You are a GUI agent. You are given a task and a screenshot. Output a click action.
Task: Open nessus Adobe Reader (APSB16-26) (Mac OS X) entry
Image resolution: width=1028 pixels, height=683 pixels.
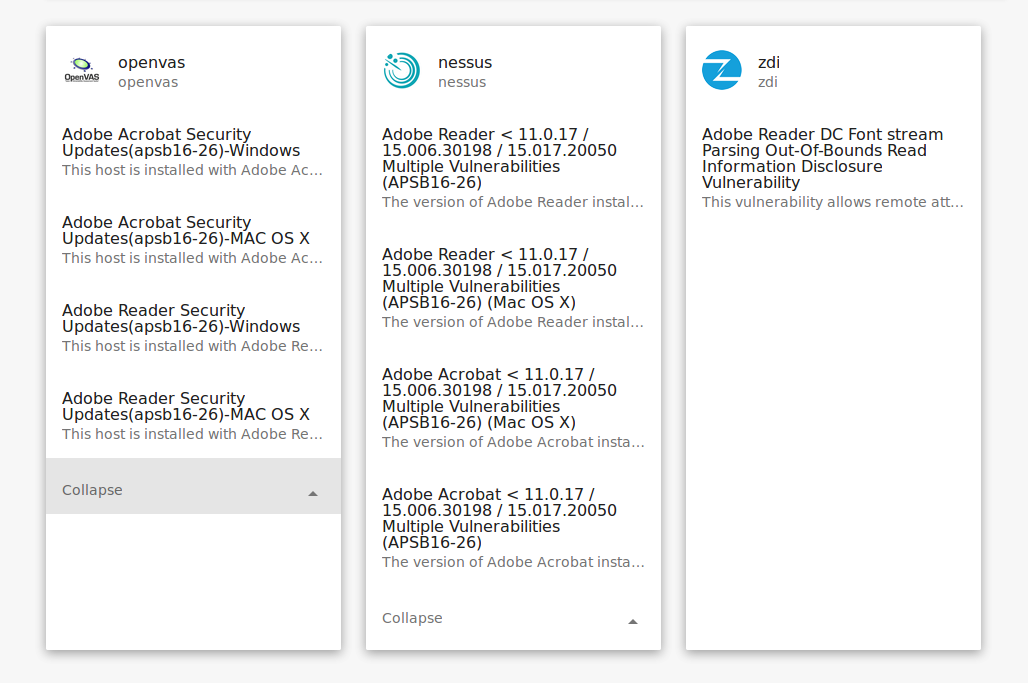click(x=513, y=287)
